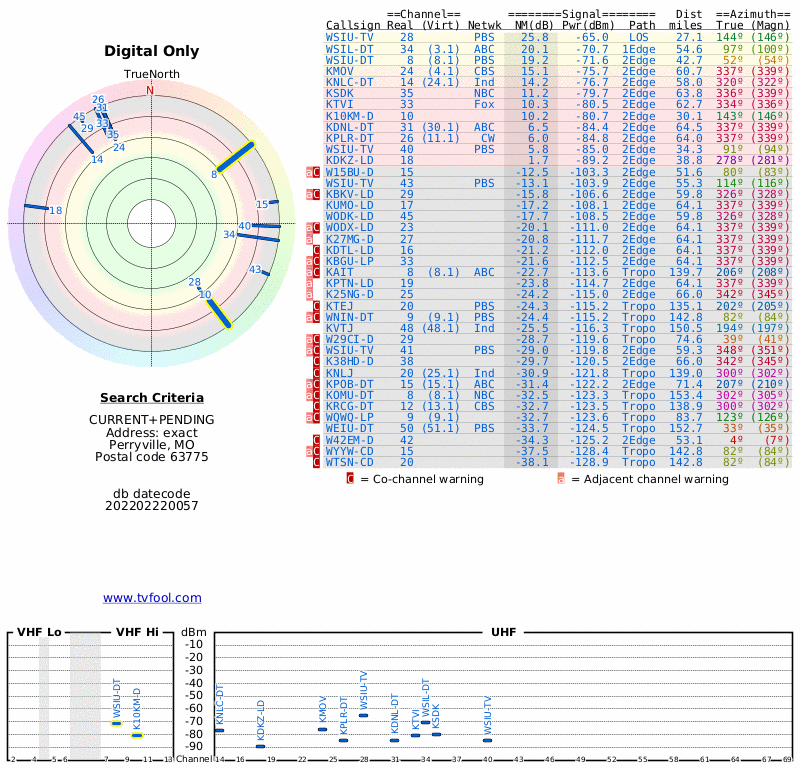Select the 'C' warning icon beside KRCG-DT
800x768 pixels.
316,406
